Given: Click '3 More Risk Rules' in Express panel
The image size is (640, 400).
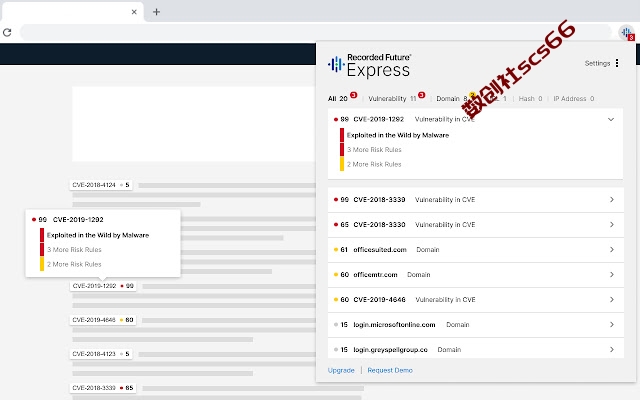Looking at the screenshot, I should [374, 150].
